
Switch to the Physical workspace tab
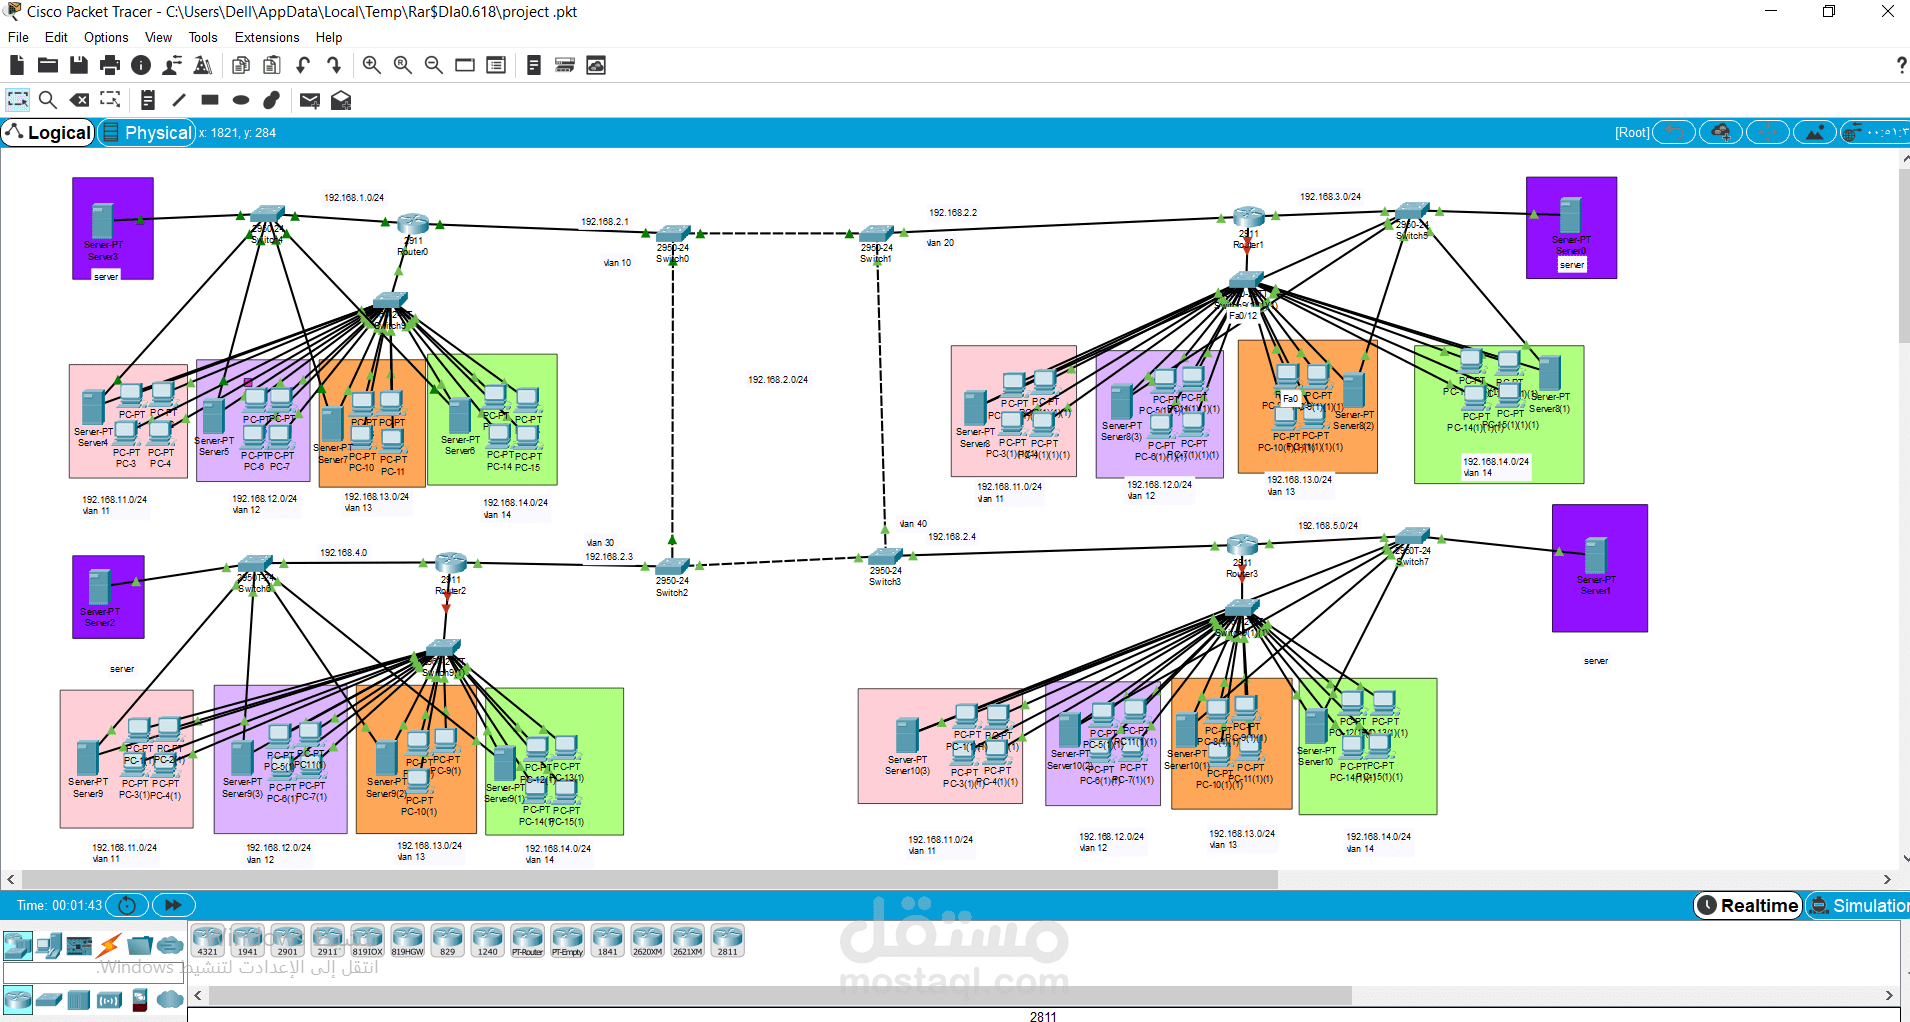pyautogui.click(x=147, y=132)
